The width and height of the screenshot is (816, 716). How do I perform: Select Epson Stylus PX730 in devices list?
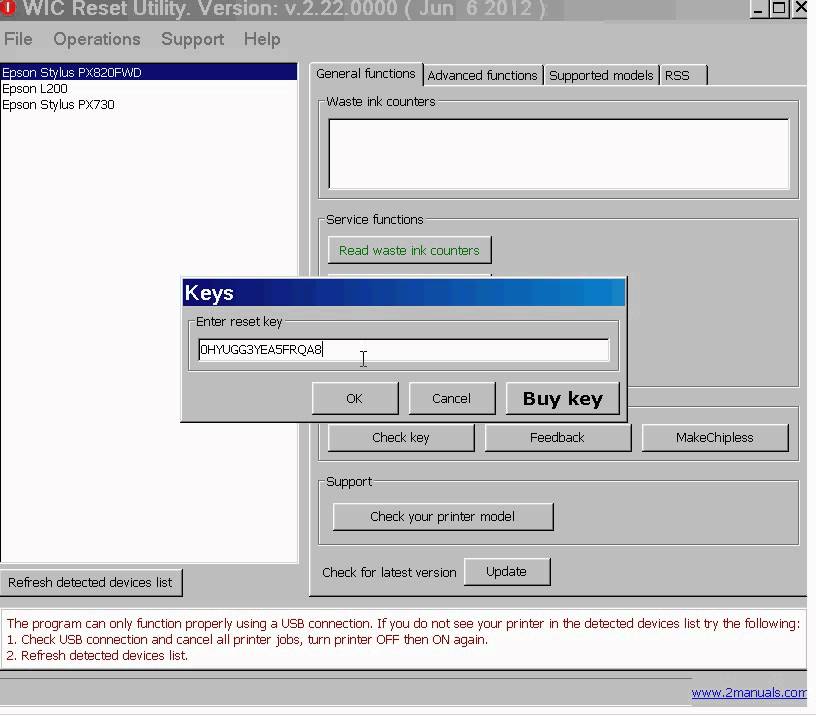[149, 105]
